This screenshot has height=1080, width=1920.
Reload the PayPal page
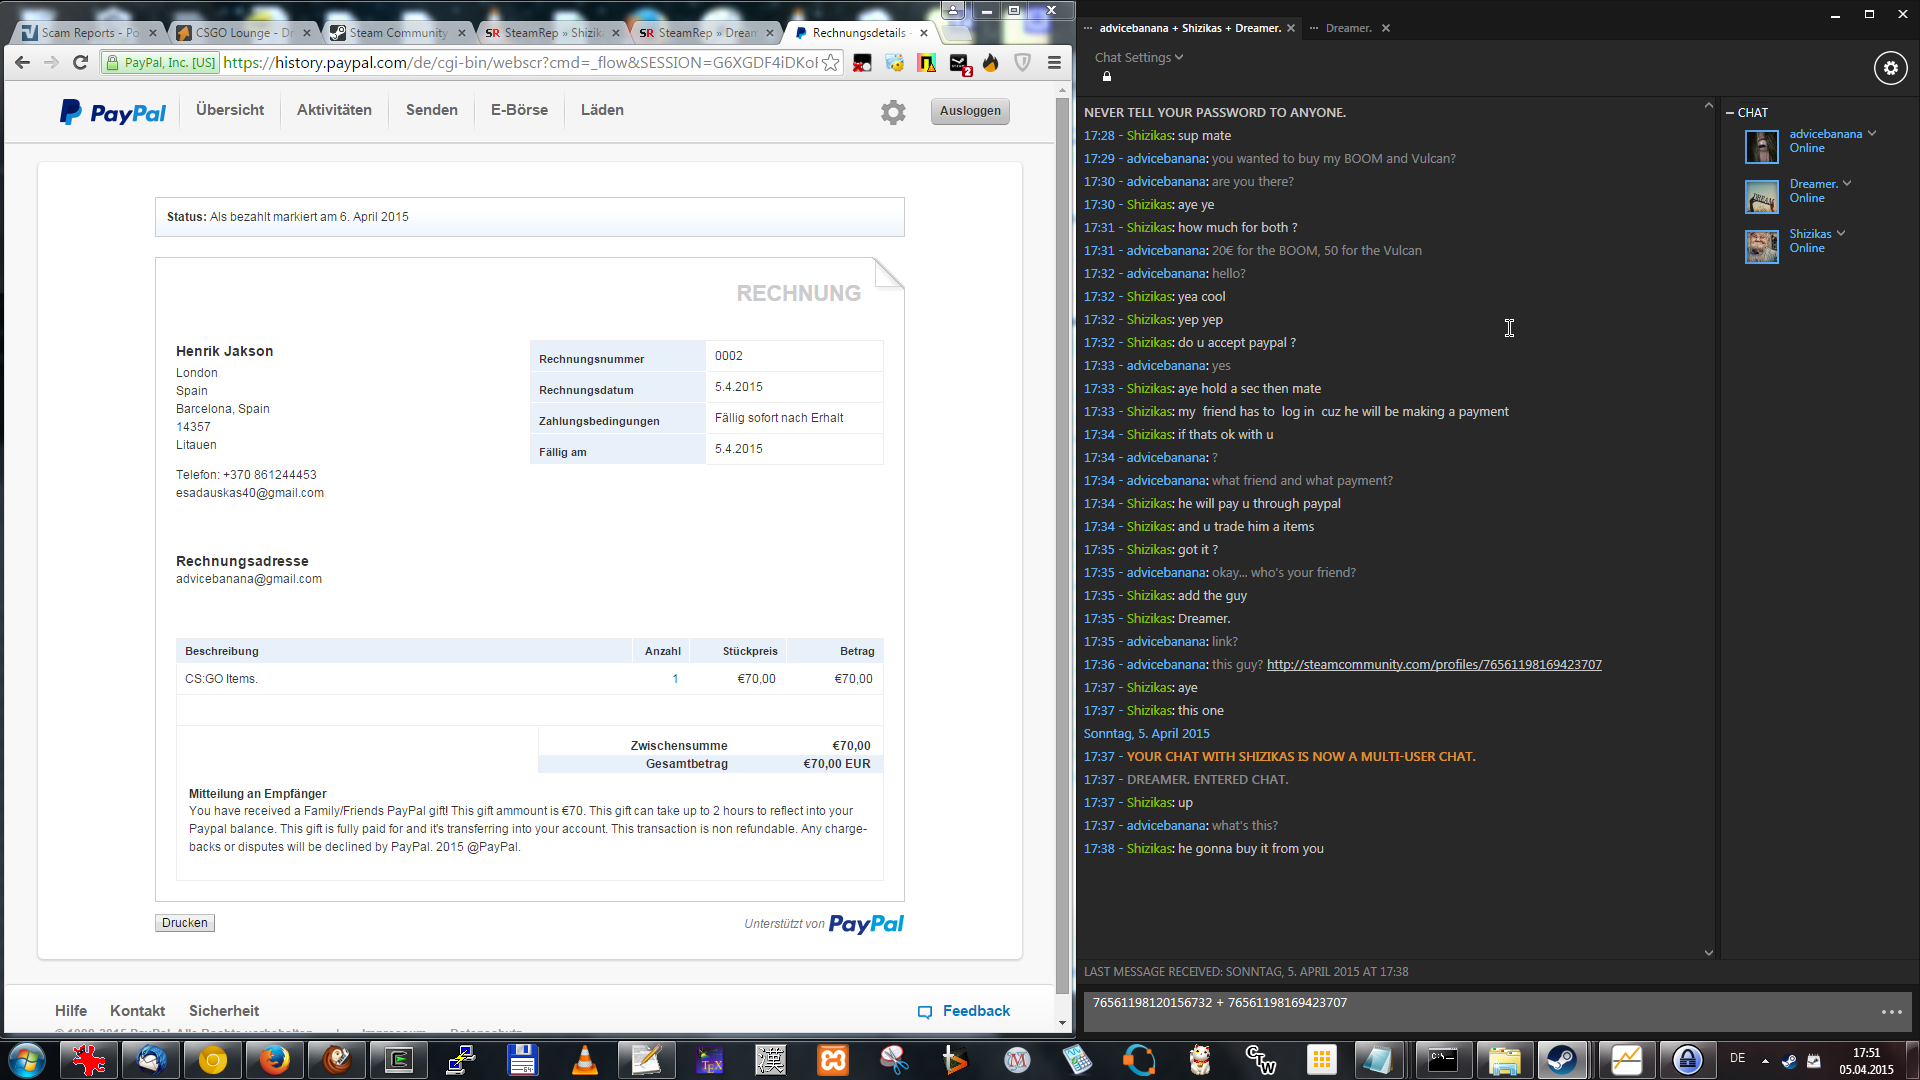[81, 63]
